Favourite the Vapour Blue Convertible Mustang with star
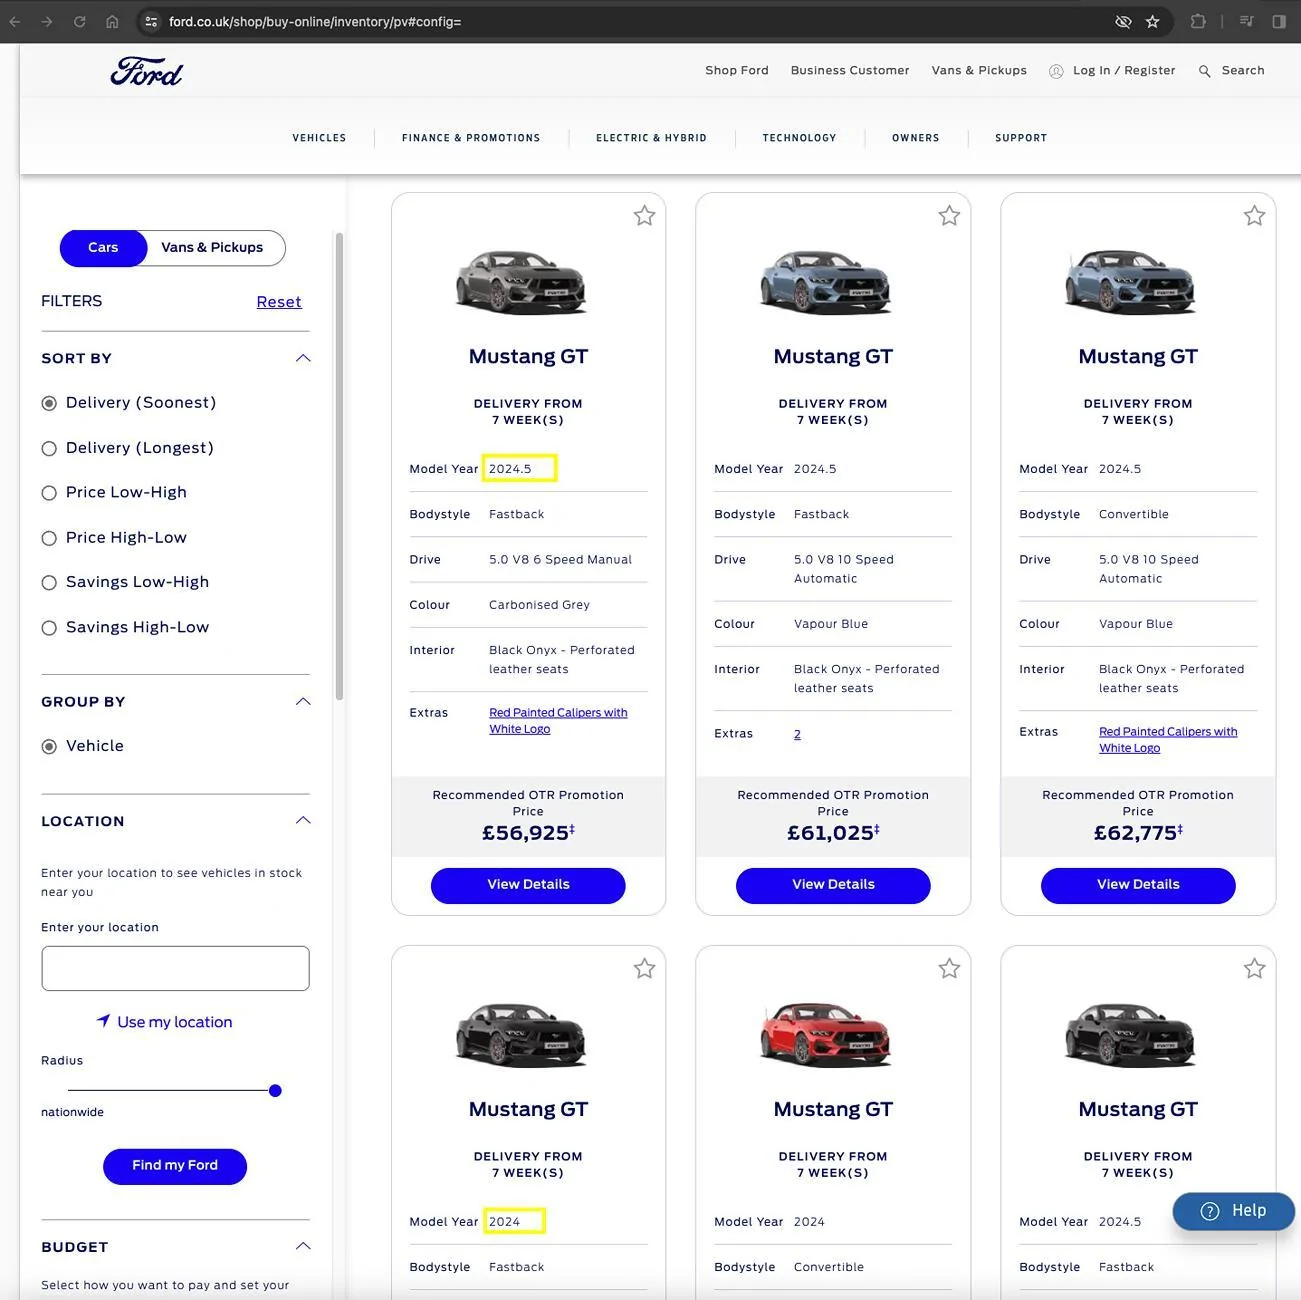The image size is (1301, 1300). pos(1254,215)
